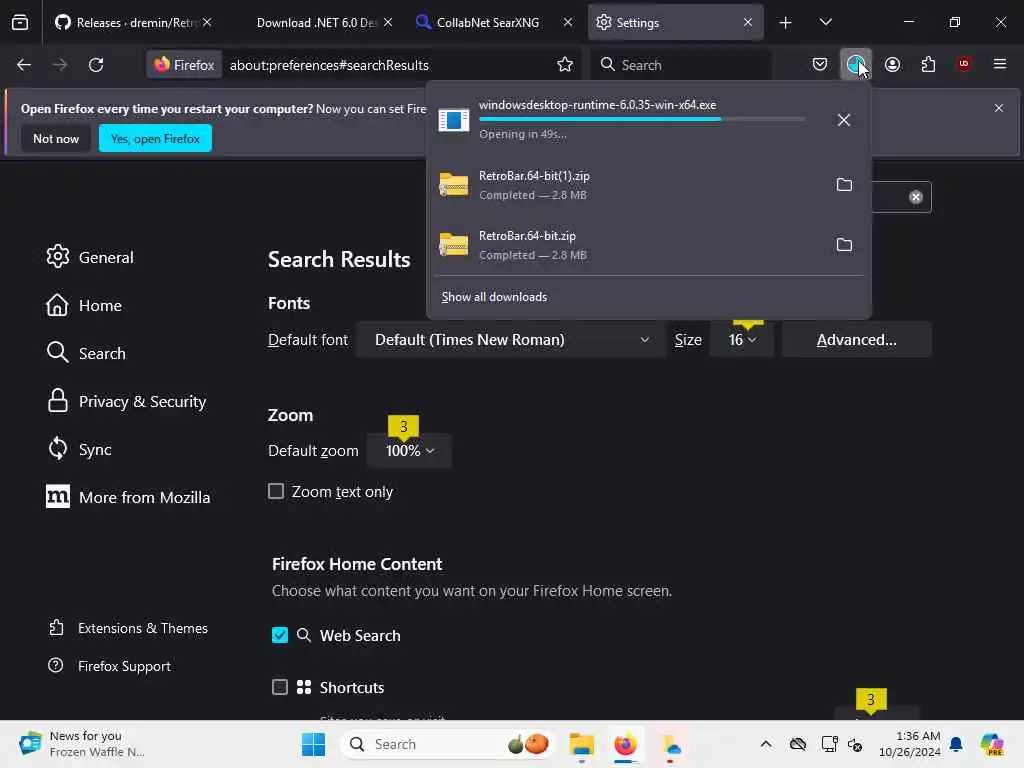Open Home settings category

84,306
